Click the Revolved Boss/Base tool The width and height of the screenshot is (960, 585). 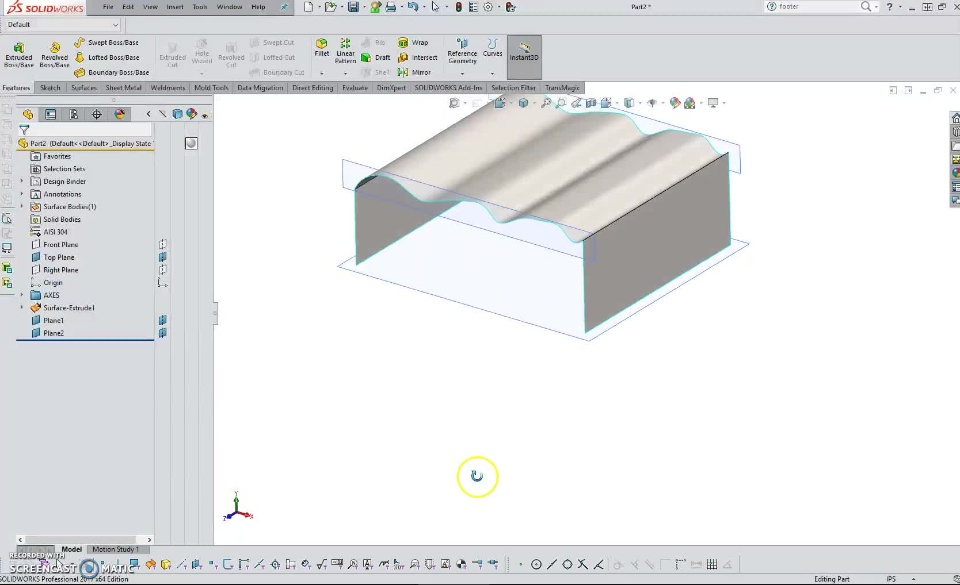(54, 54)
